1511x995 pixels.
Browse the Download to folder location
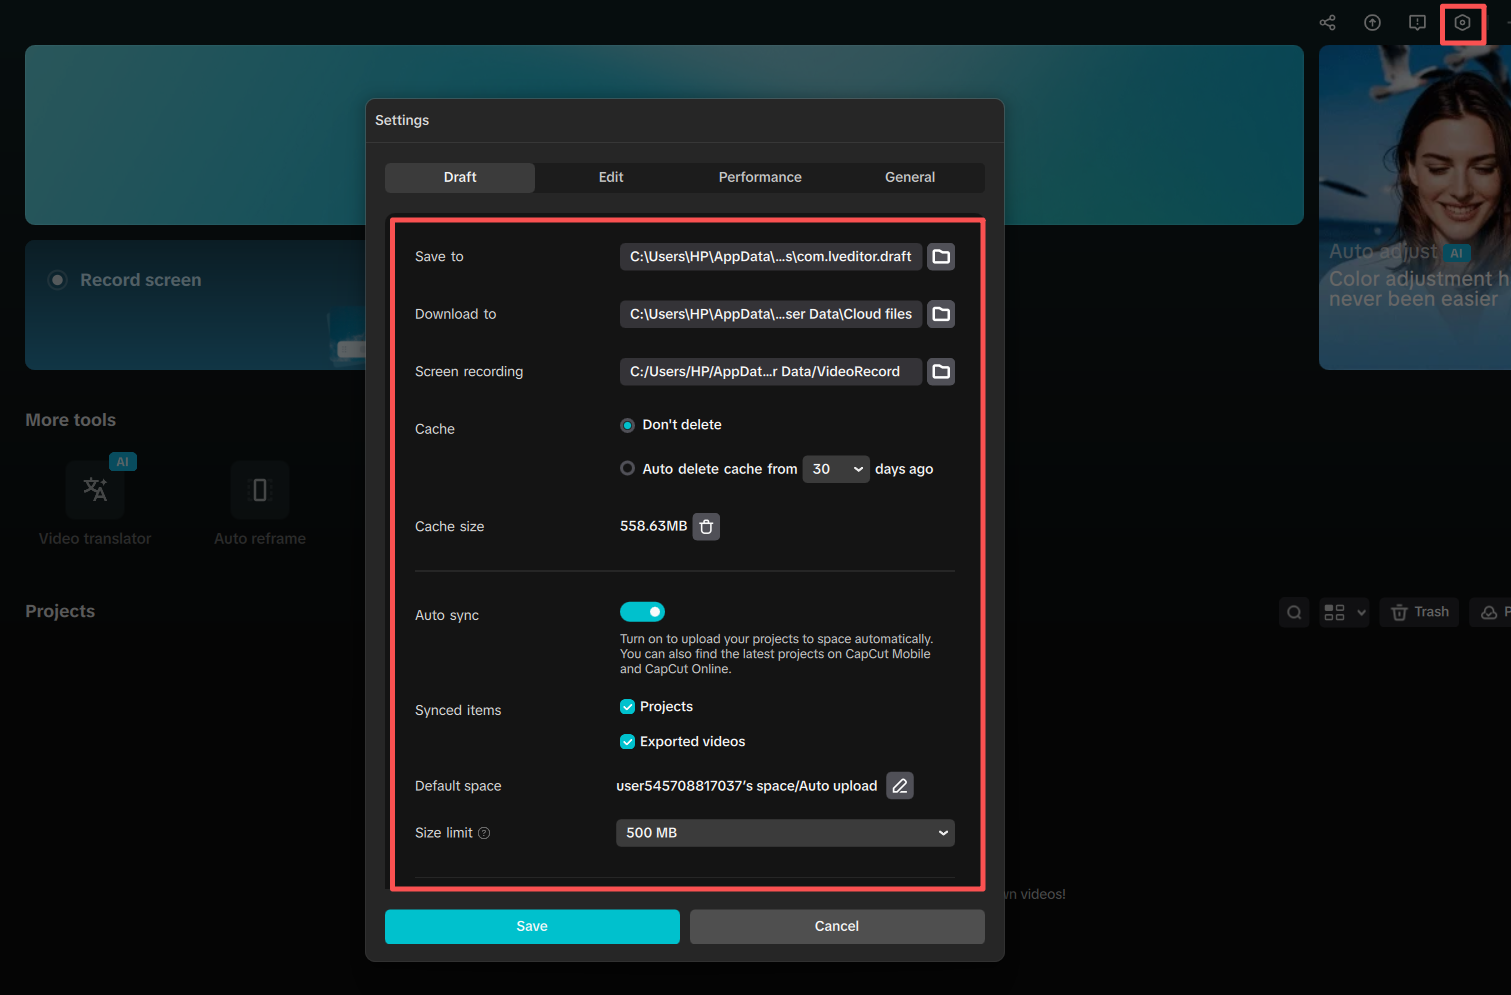click(x=940, y=313)
